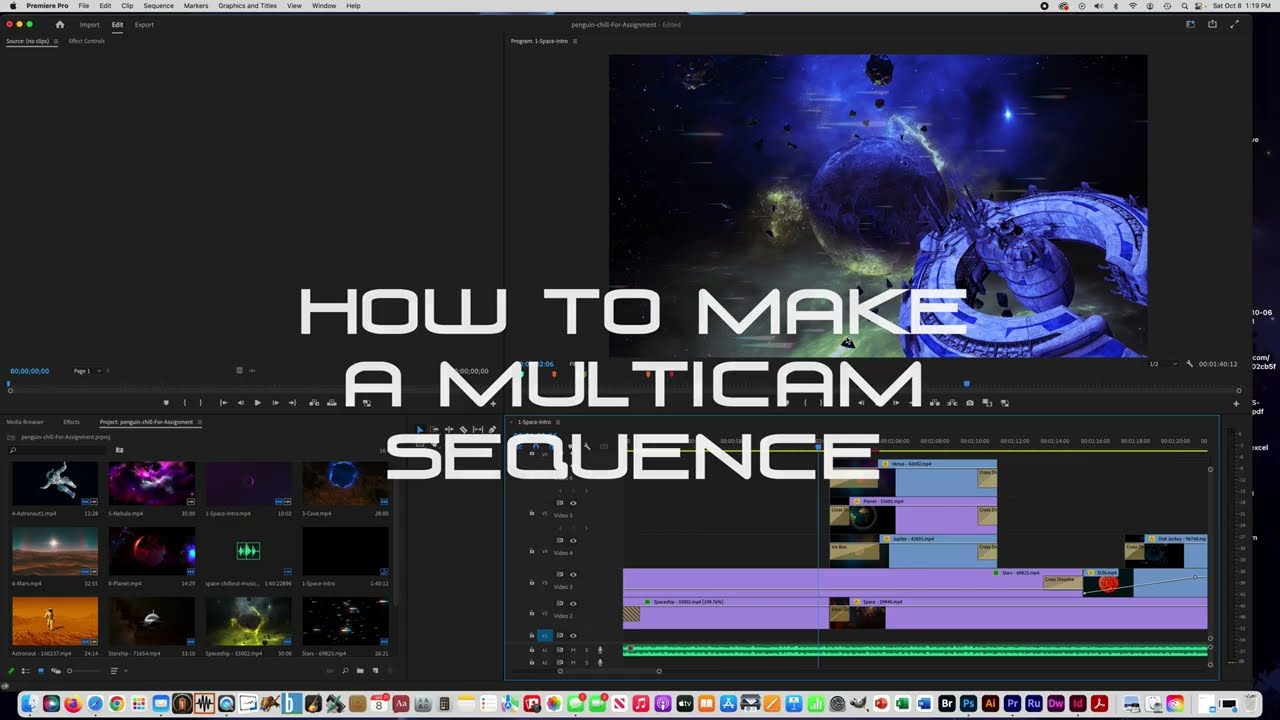Viewport: 1280px width, 720px height.
Task: Switch Project panel to List view
Action: [26, 670]
